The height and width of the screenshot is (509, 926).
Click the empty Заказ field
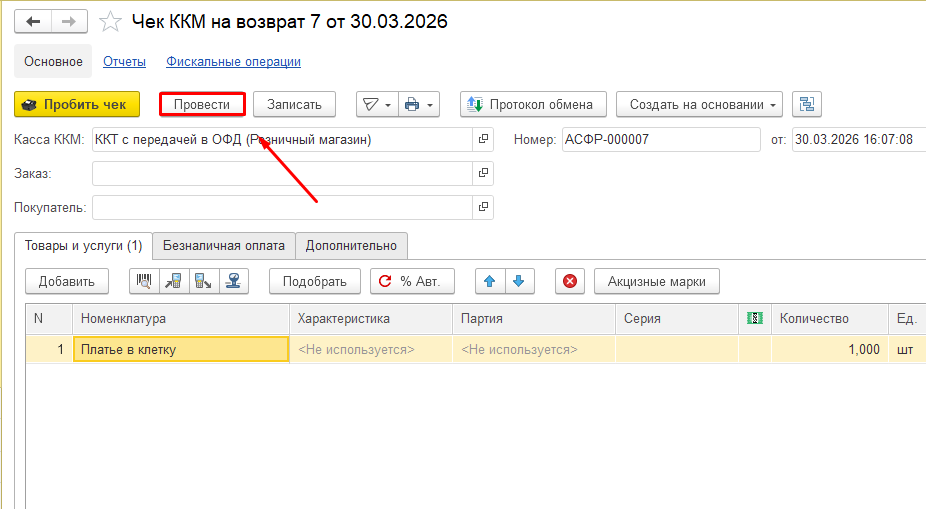tap(282, 174)
